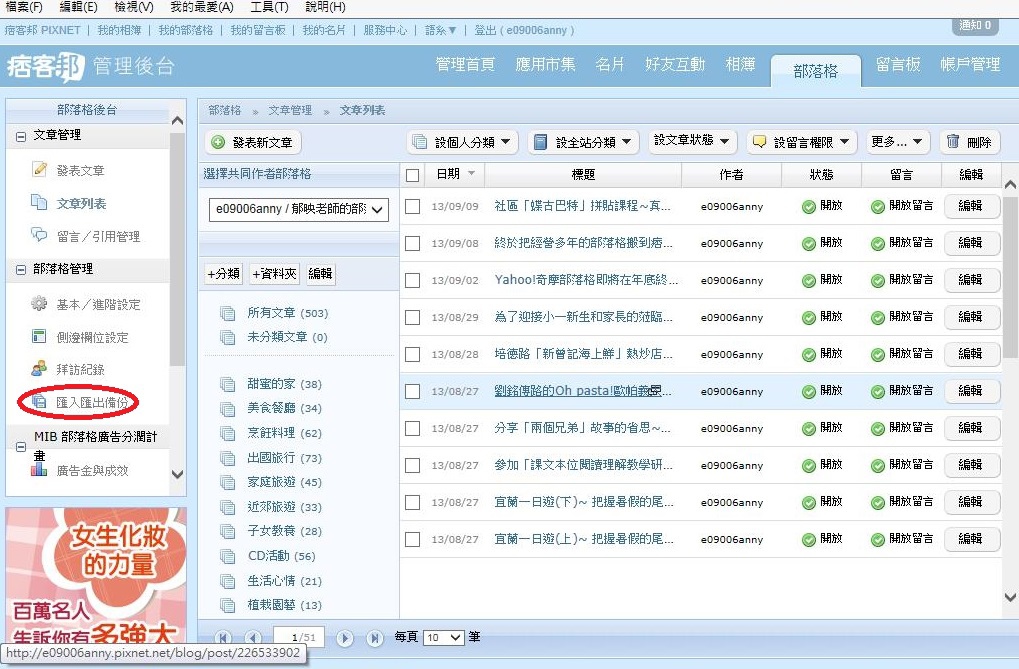
Task: Click the backup icon for 匯入匯出備份
Action: pos(39,402)
